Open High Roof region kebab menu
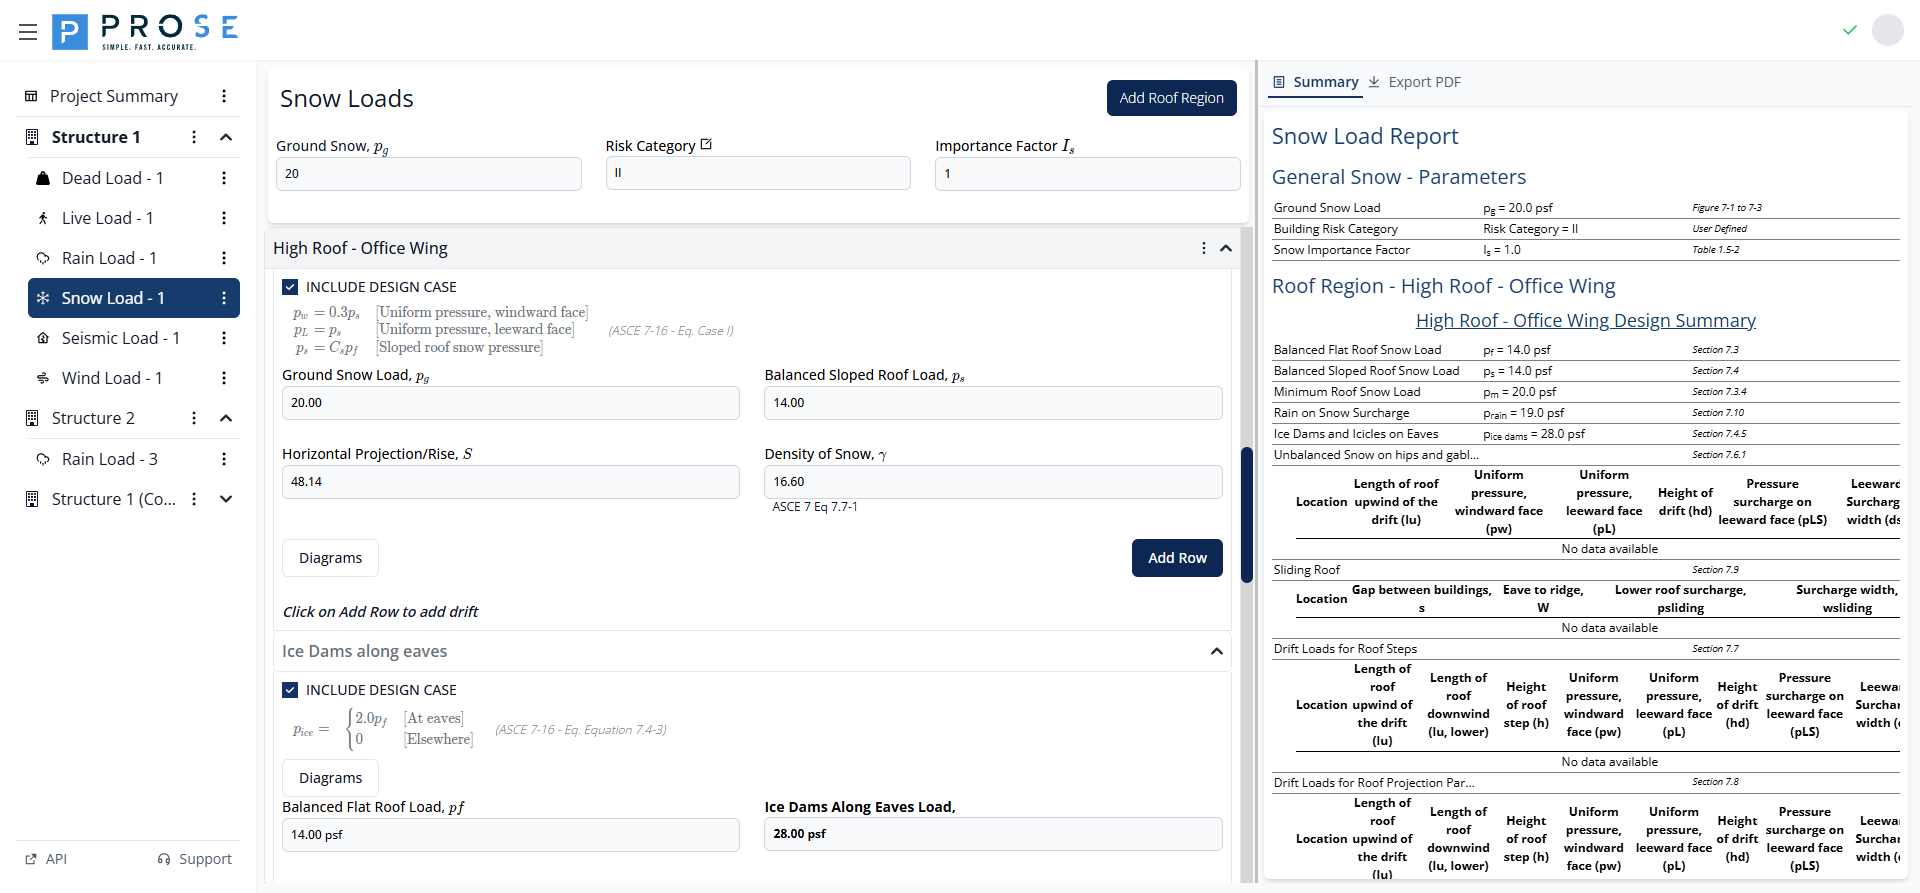The image size is (1920, 893). 1203,248
